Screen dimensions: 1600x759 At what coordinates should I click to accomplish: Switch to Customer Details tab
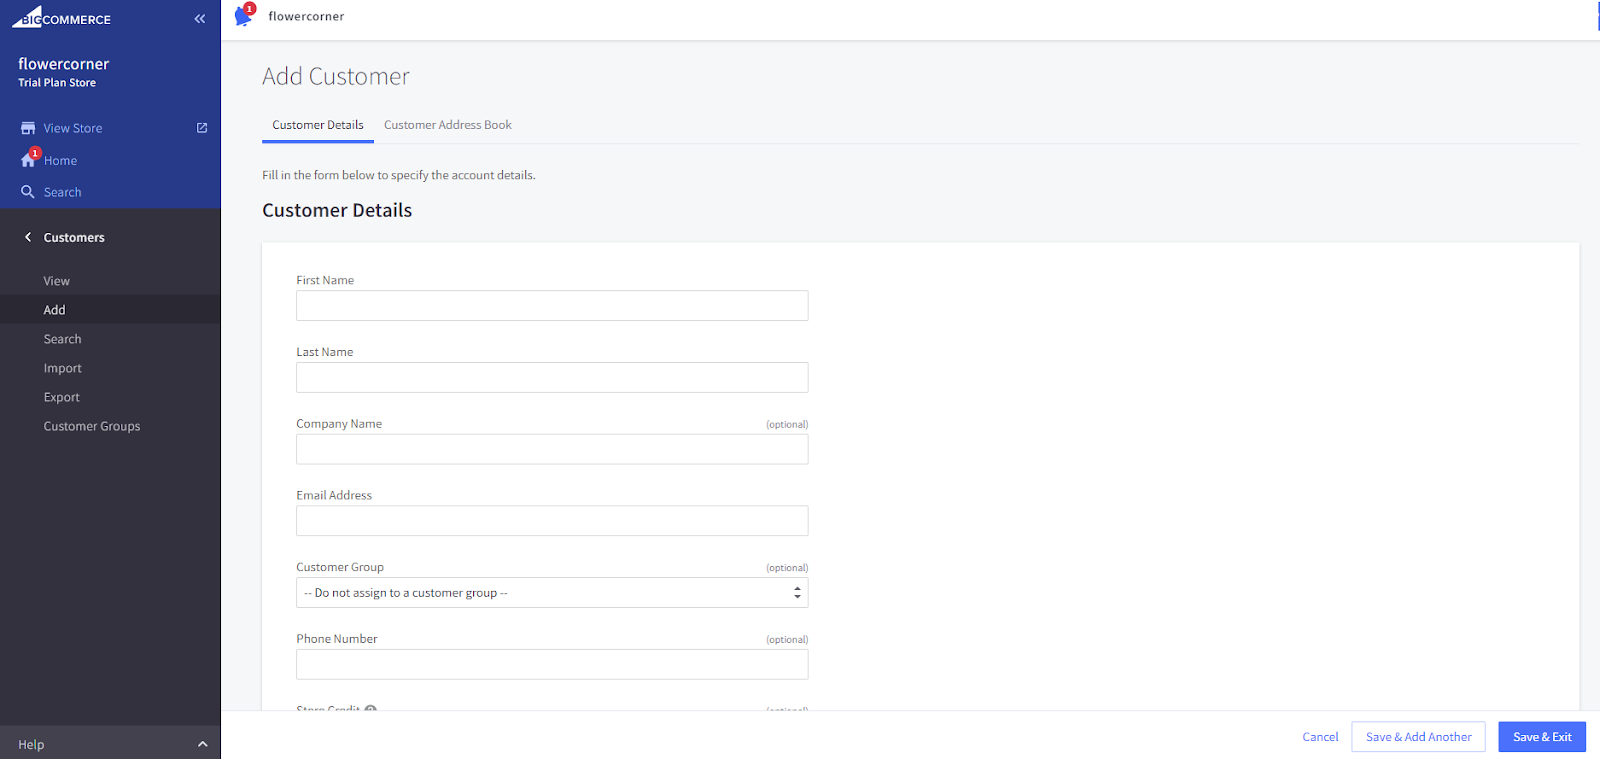[318, 125]
